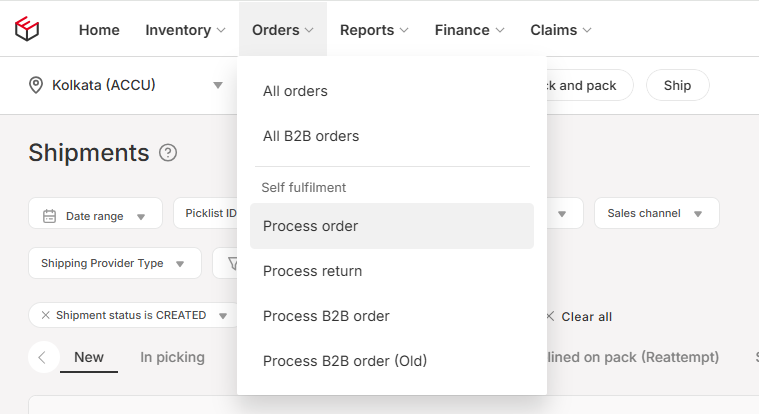Switch to the In picking tab

pyautogui.click(x=172, y=357)
